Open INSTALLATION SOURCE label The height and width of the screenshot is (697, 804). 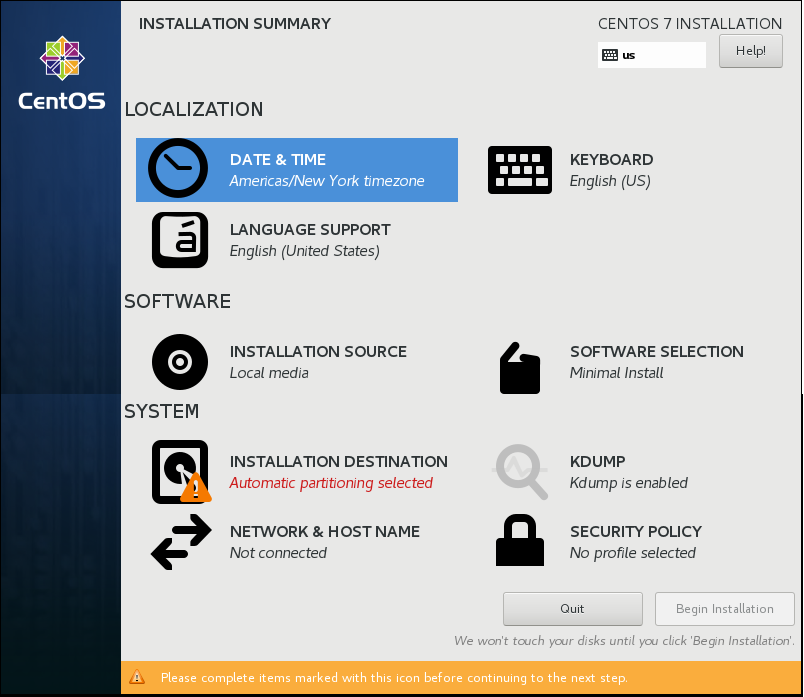(x=318, y=351)
